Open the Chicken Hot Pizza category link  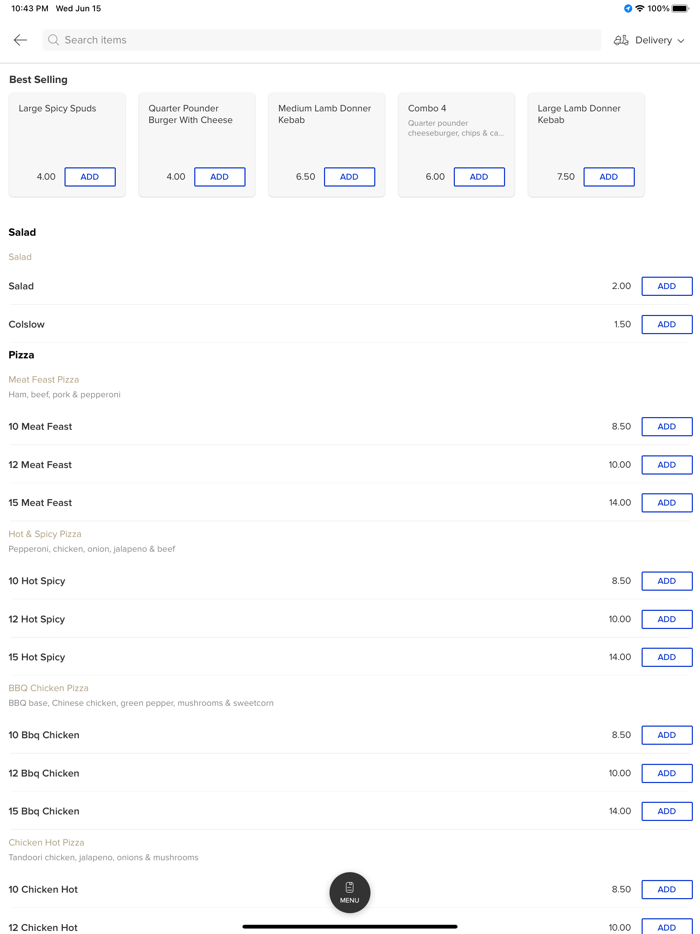point(46,842)
